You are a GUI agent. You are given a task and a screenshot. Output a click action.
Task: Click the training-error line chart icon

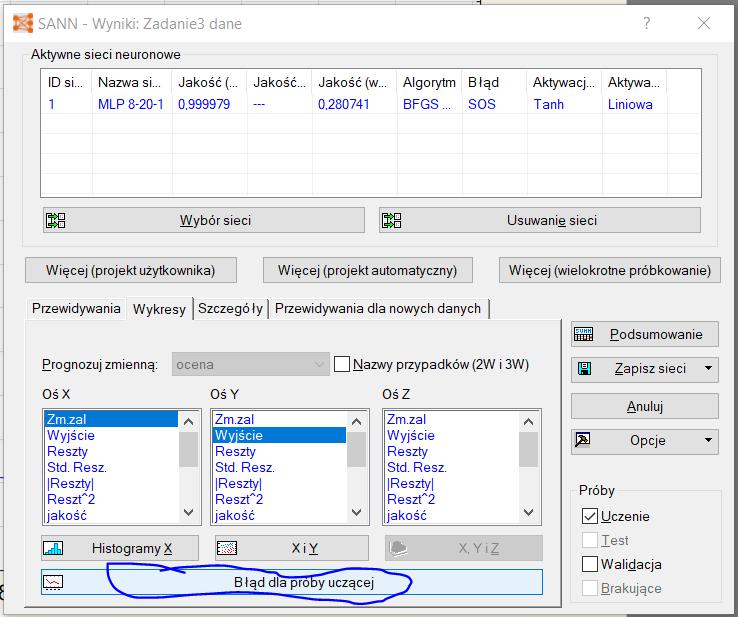point(53,583)
